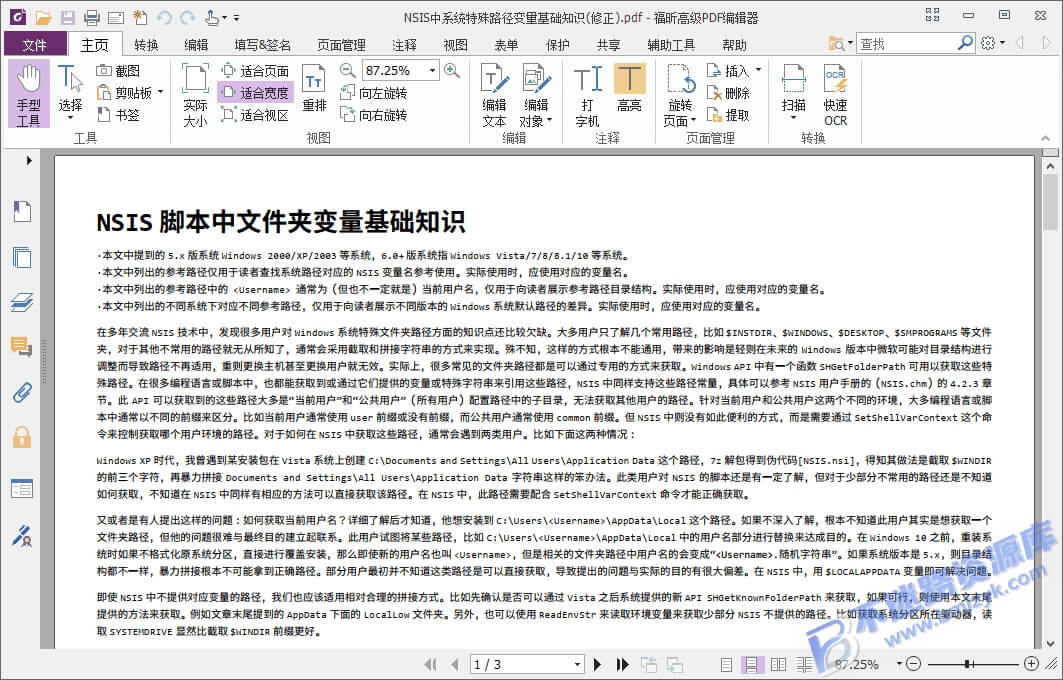Click 打字机 typewriter tool
1063x680 pixels.
[x=587, y=94]
